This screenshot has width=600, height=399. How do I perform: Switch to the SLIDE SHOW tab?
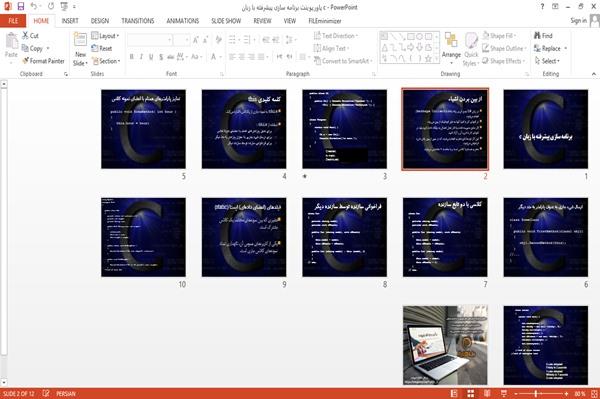tap(226, 21)
